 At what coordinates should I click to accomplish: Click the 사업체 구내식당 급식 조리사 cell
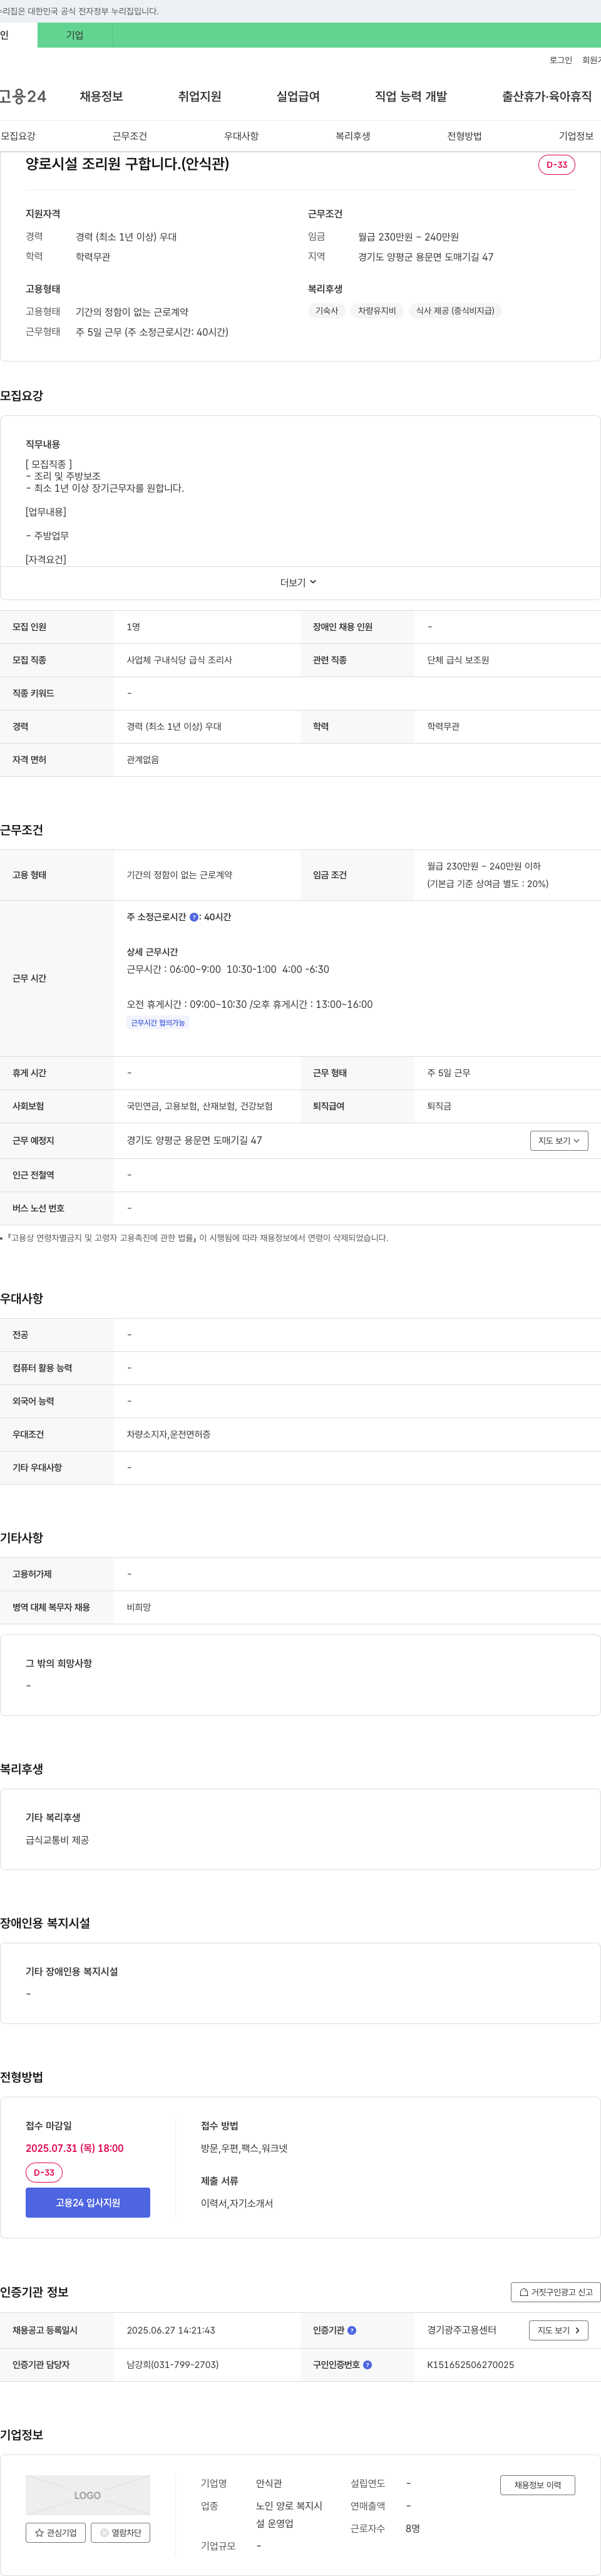[179, 660]
